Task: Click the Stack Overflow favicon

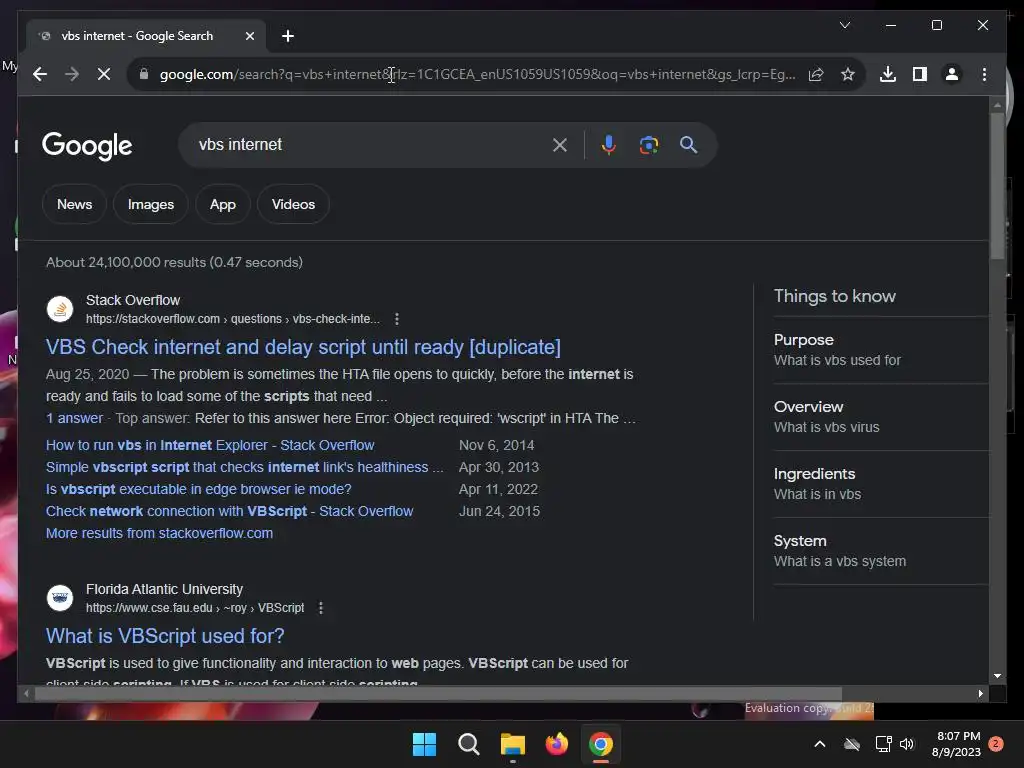Action: tap(60, 309)
